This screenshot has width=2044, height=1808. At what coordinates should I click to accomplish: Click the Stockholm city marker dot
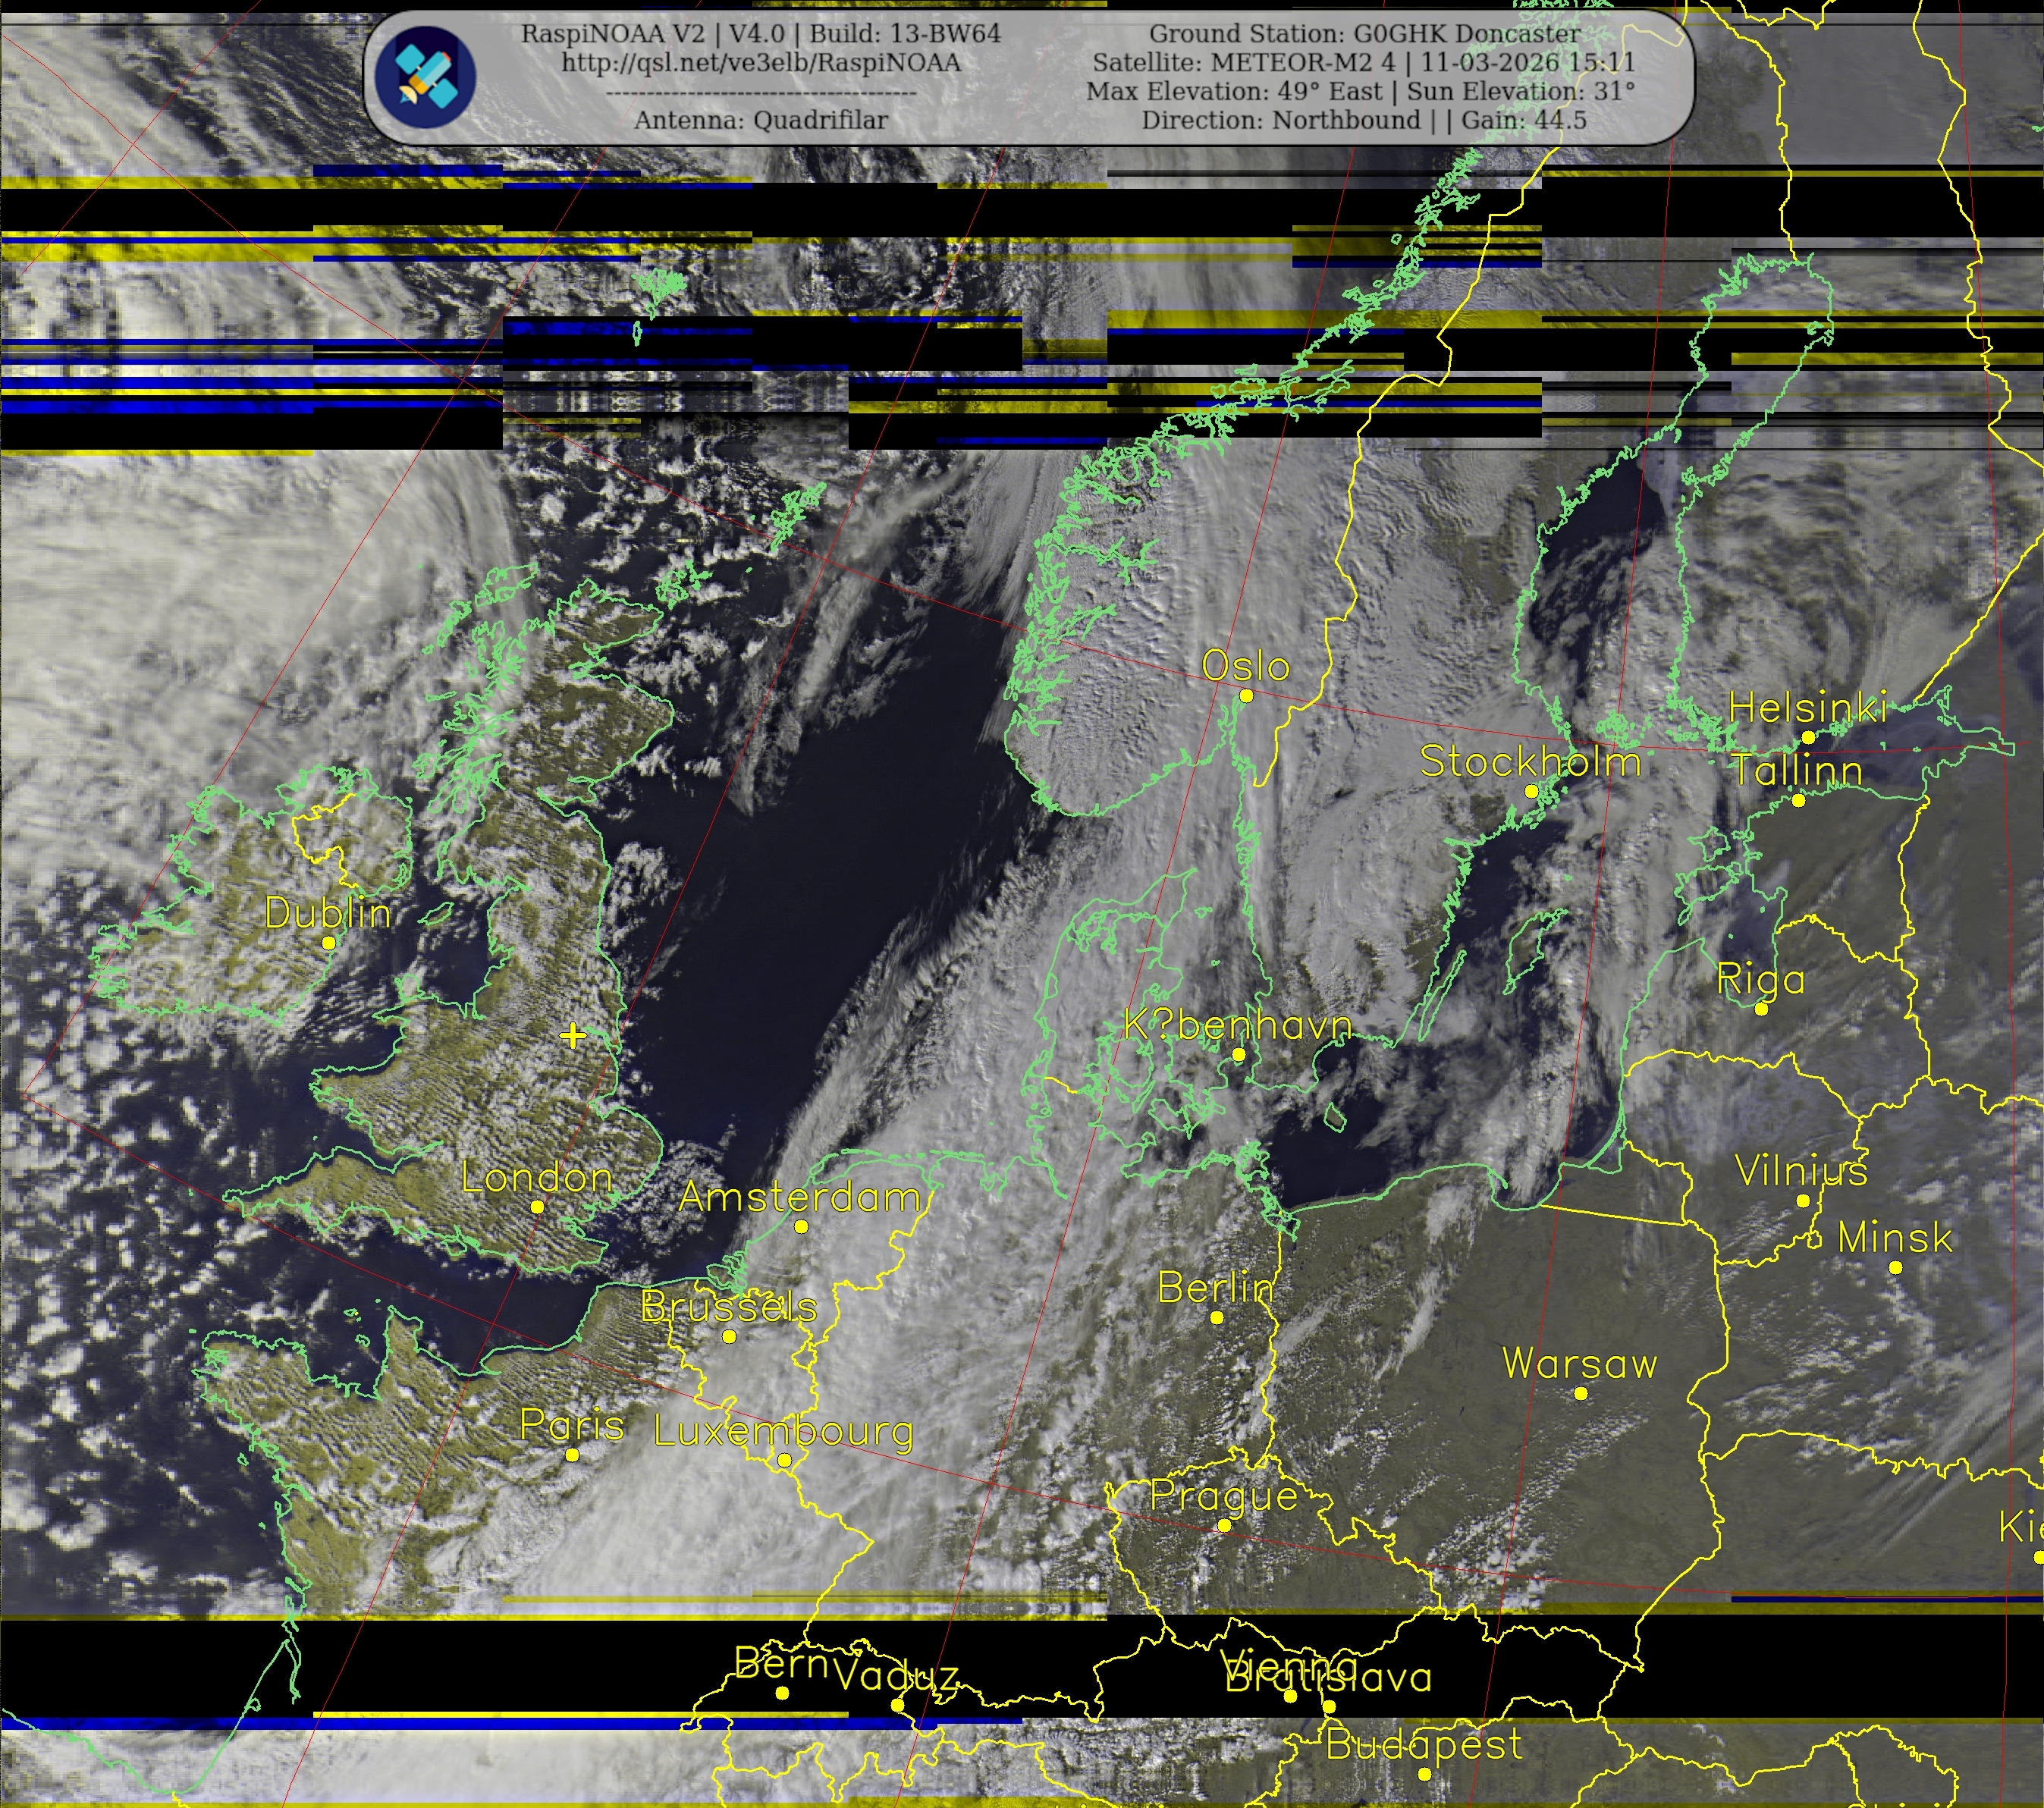[1531, 791]
